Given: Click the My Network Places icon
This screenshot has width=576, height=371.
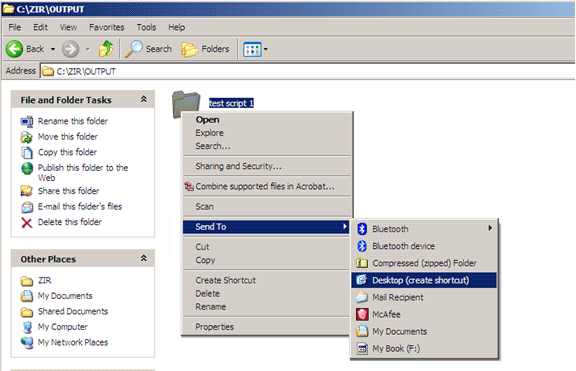Looking at the screenshot, I should pos(27,343).
